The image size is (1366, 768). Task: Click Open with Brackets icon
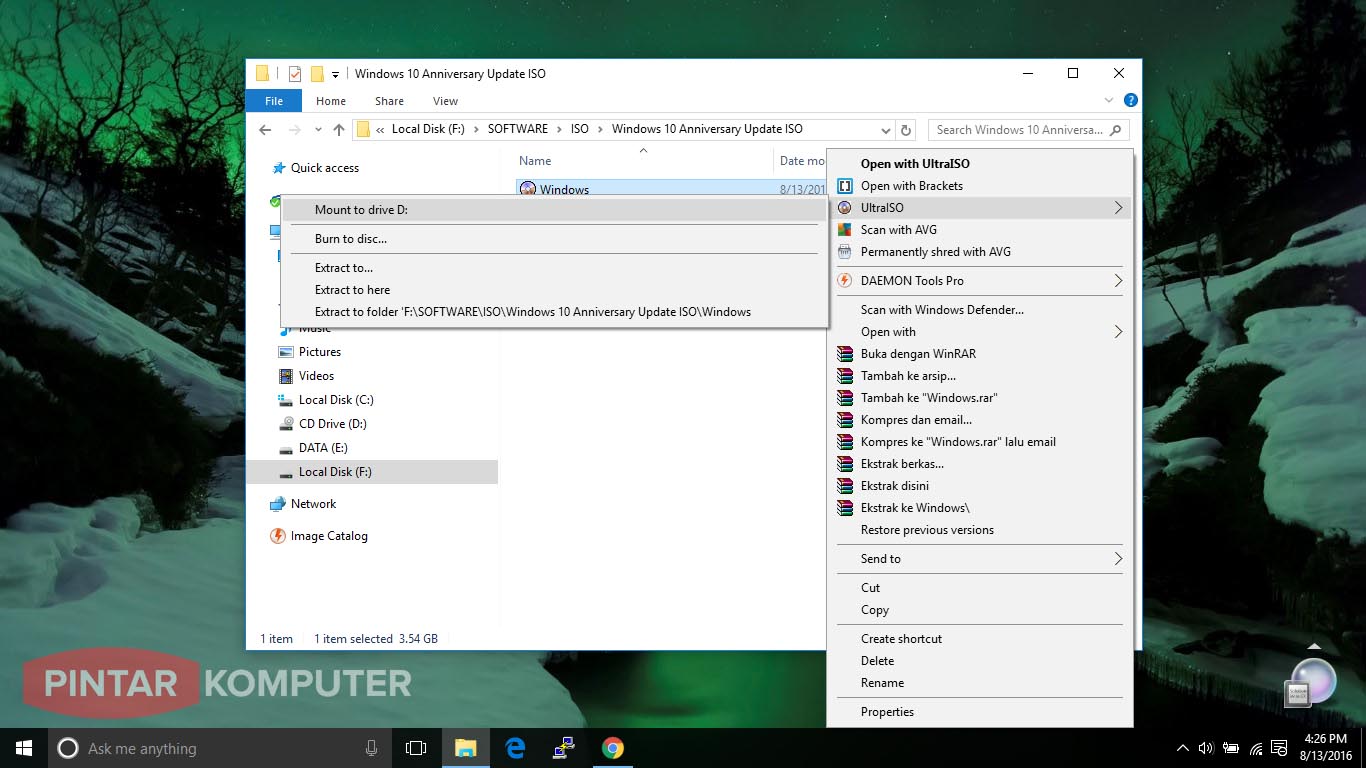[x=844, y=186]
